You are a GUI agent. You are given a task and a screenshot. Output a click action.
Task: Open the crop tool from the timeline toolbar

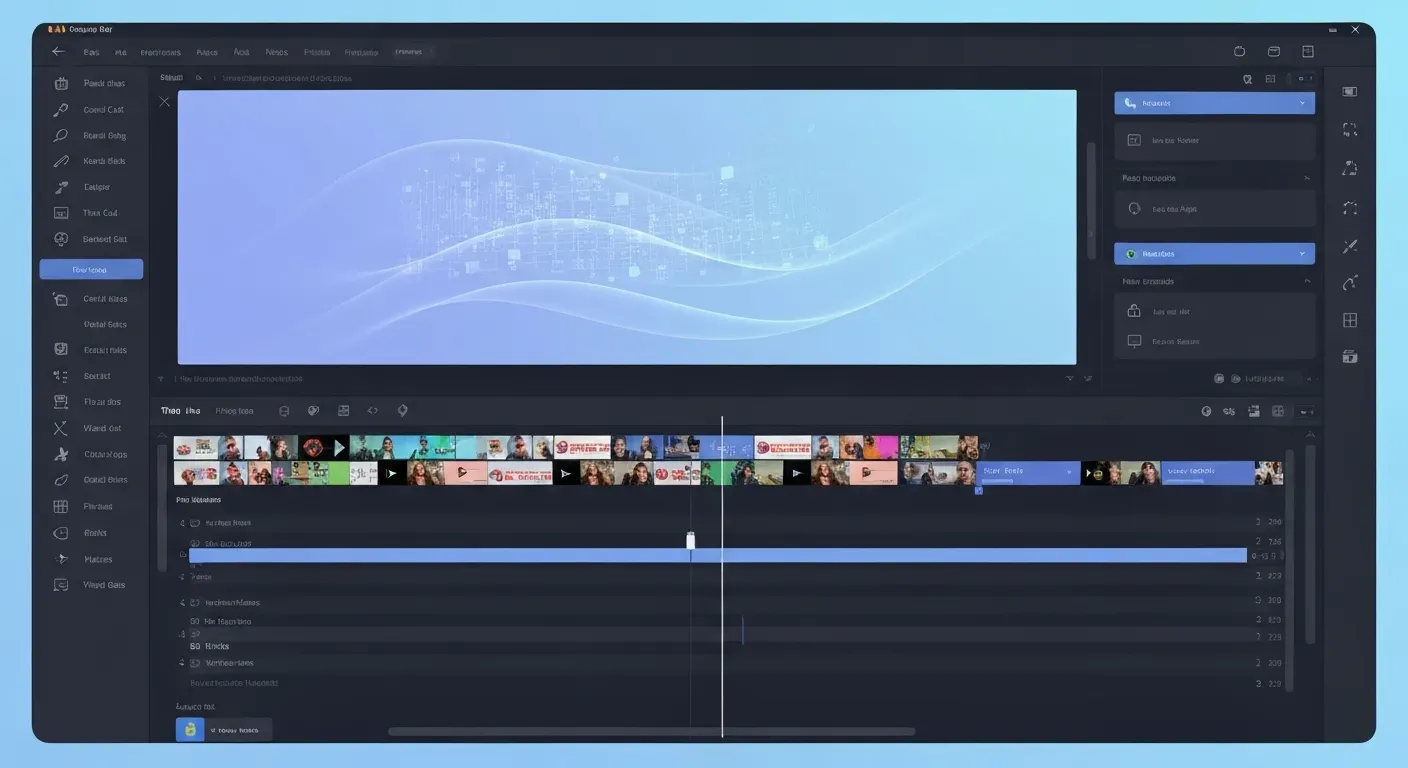(343, 410)
